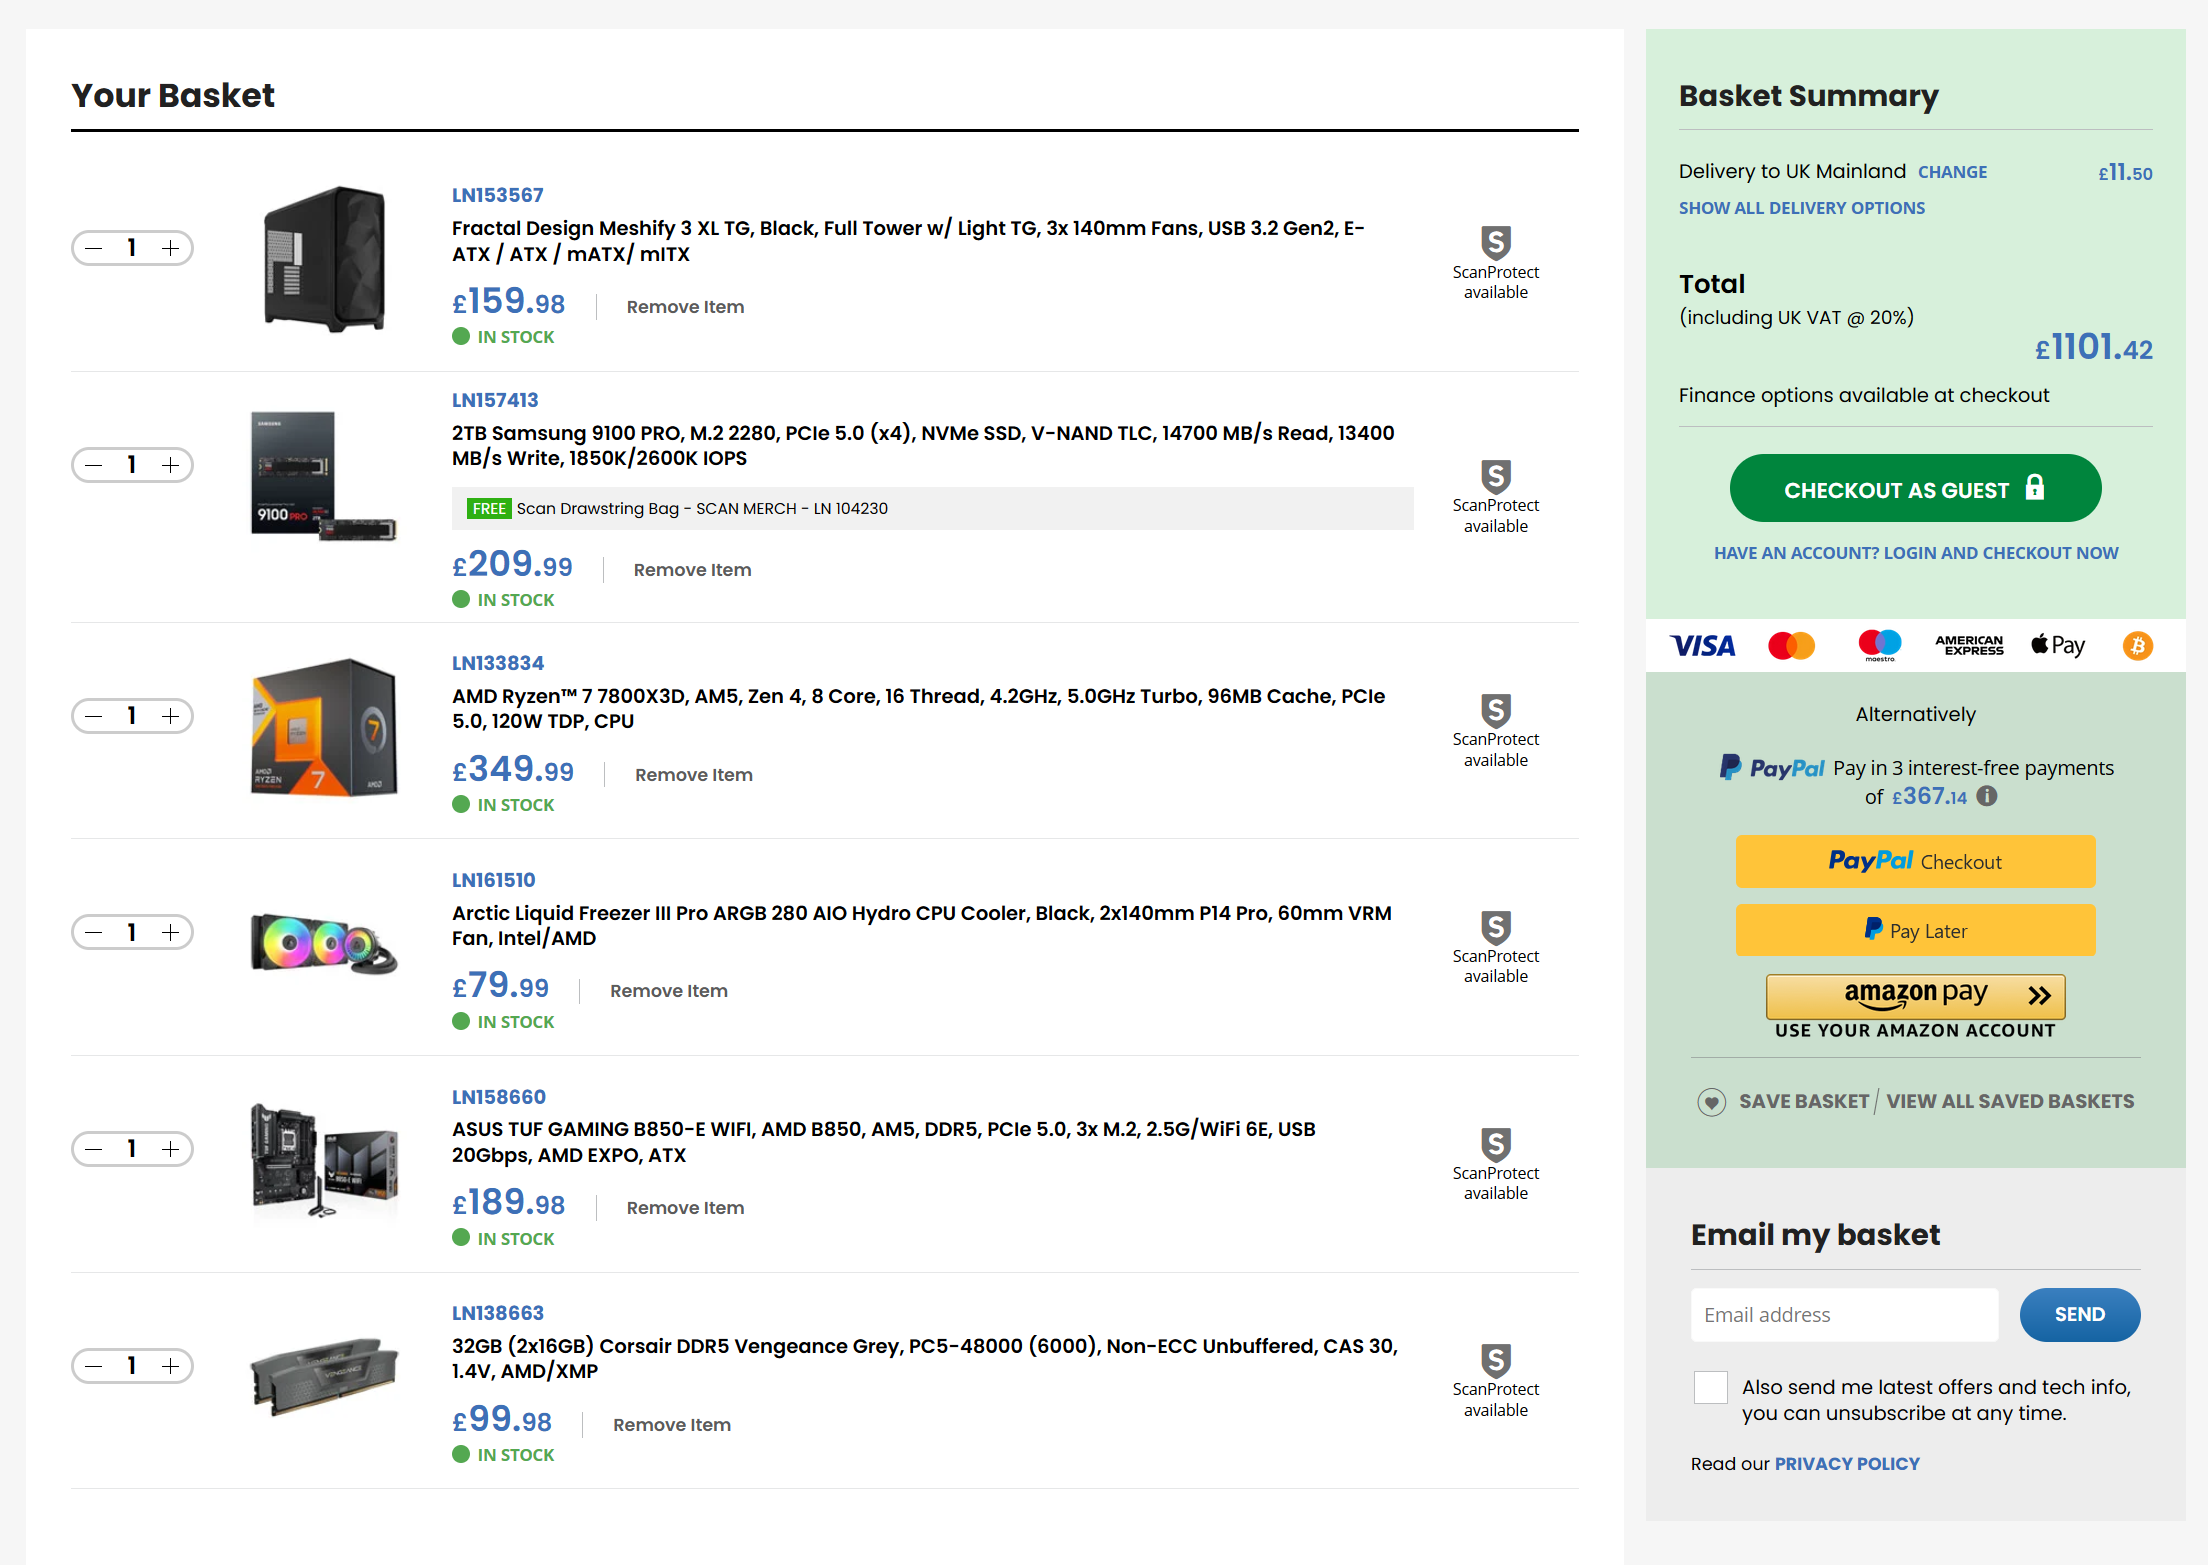This screenshot has width=2208, height=1565.
Task: Remove the AMD Ryzen 7 7800X3D item
Action: pyautogui.click(x=694, y=775)
